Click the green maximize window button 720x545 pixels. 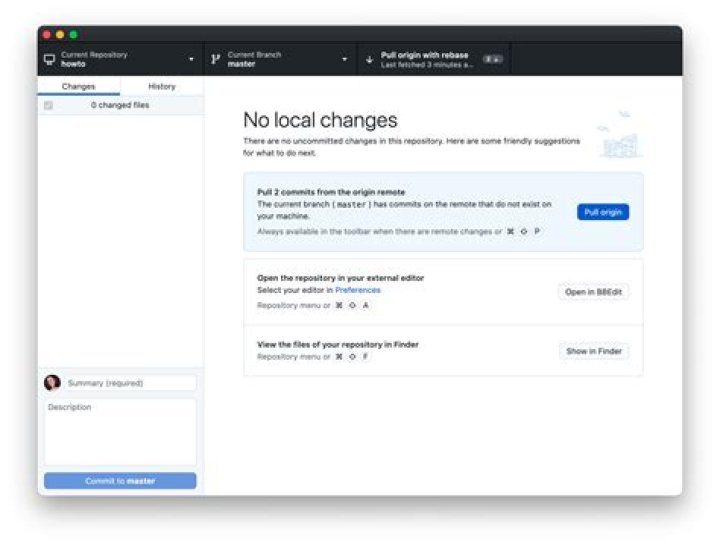pyautogui.click(x=73, y=35)
